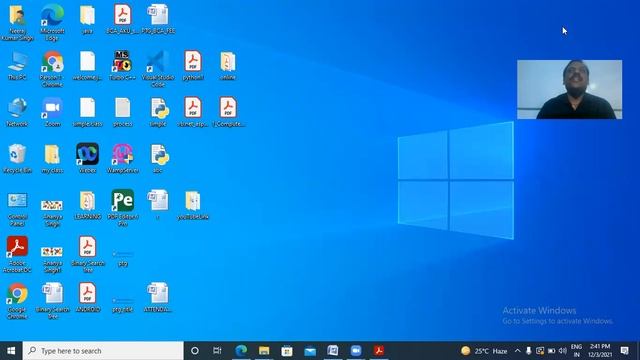640x360 pixels.
Task: Open Microsoft Edge from the taskbar
Action: (x=241, y=351)
